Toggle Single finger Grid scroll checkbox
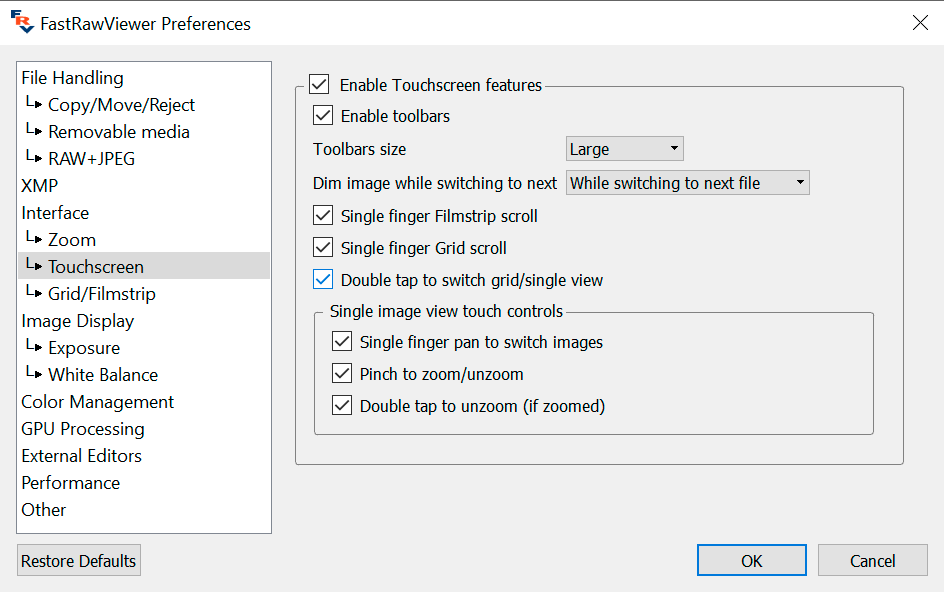This screenshot has height=592, width=944. point(323,248)
